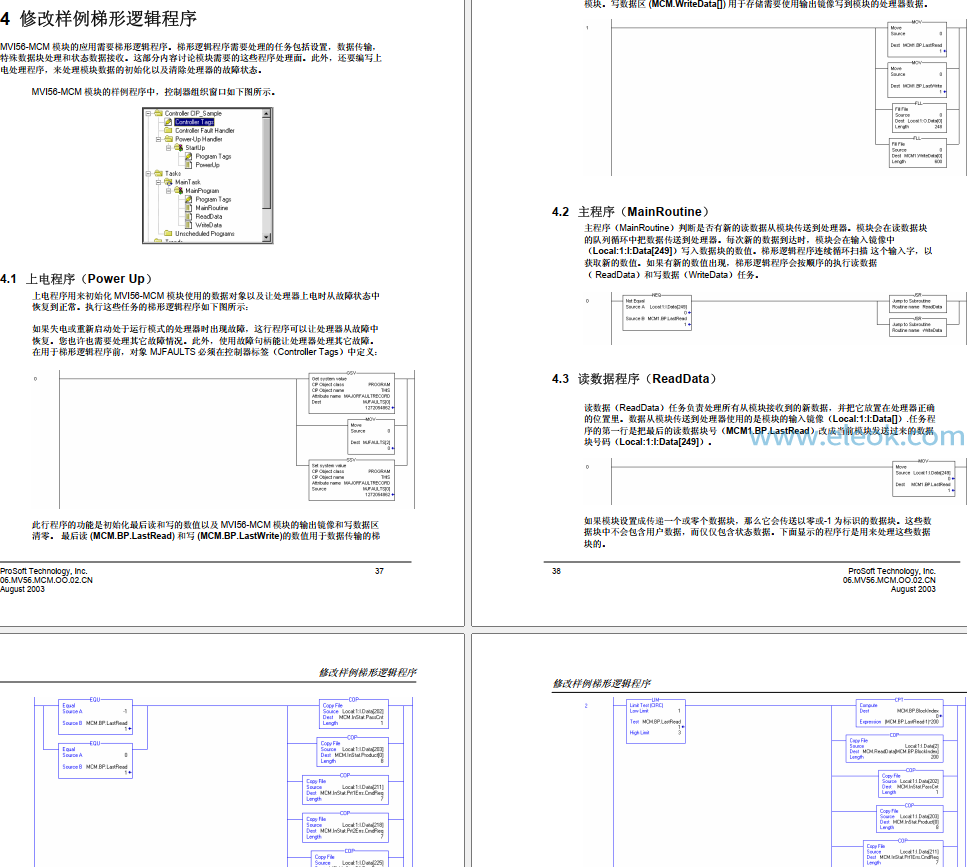Click ProSoft Technology footer on page 38

pos(892,571)
